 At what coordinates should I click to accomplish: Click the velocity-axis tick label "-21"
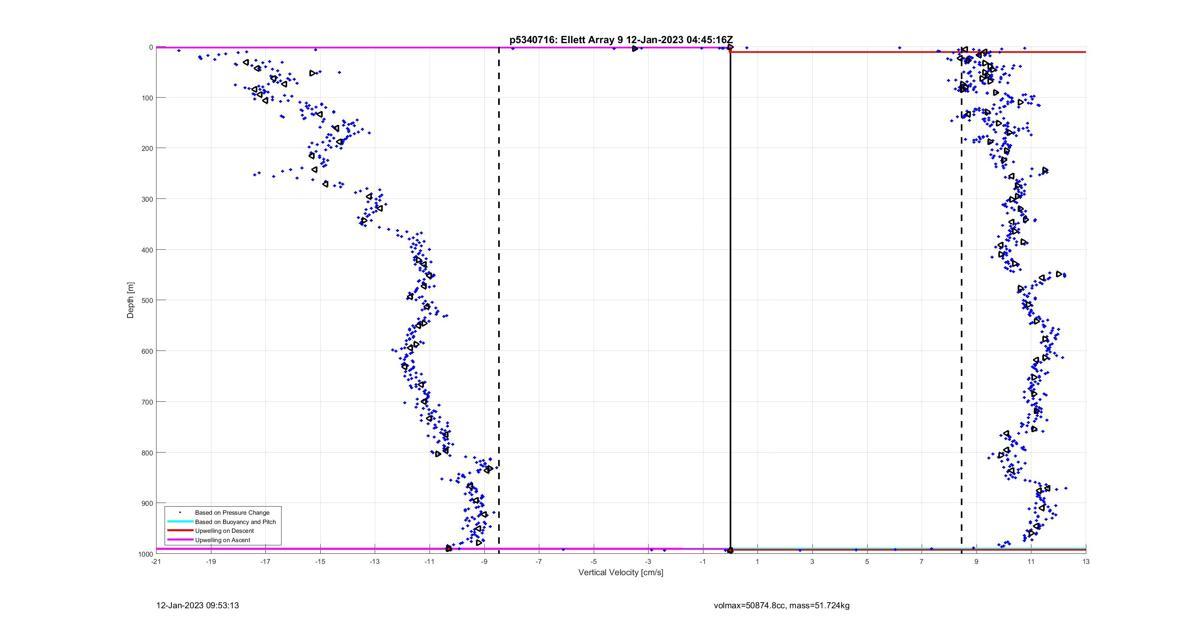[156, 561]
